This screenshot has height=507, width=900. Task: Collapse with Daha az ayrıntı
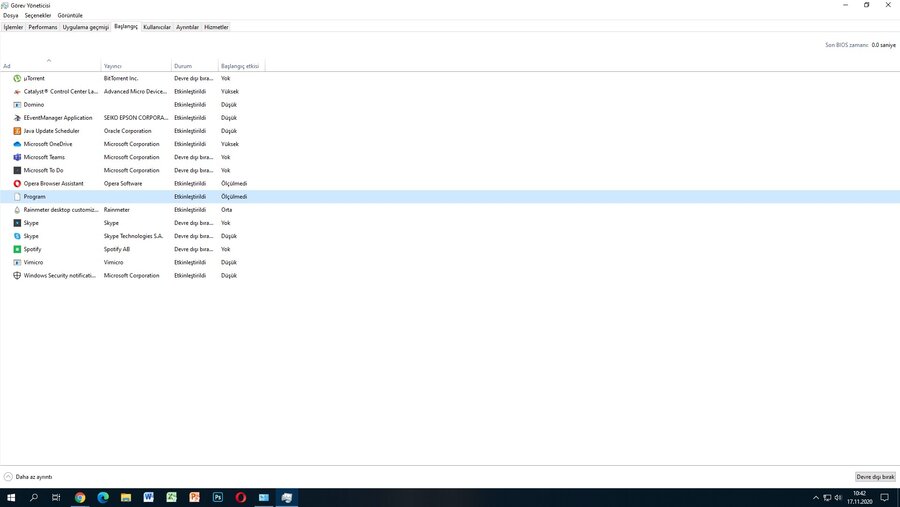click(28, 477)
